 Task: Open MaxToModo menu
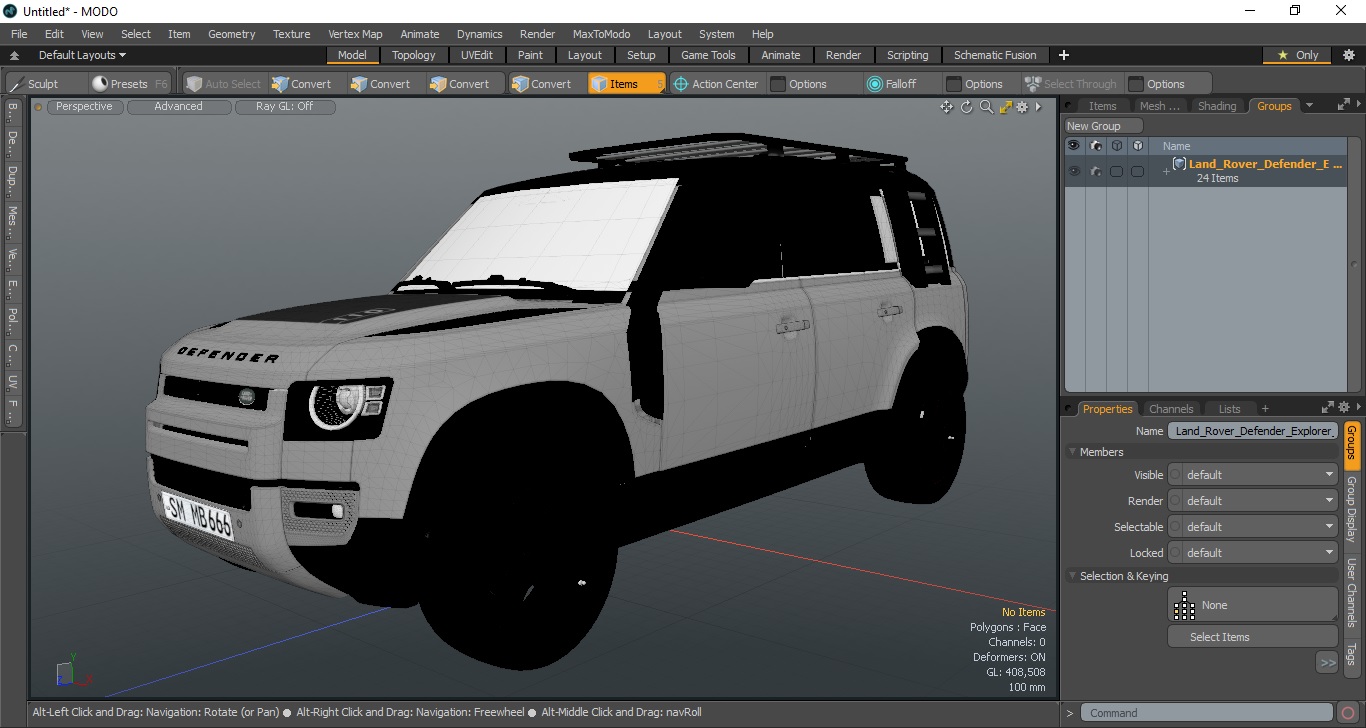click(x=601, y=34)
